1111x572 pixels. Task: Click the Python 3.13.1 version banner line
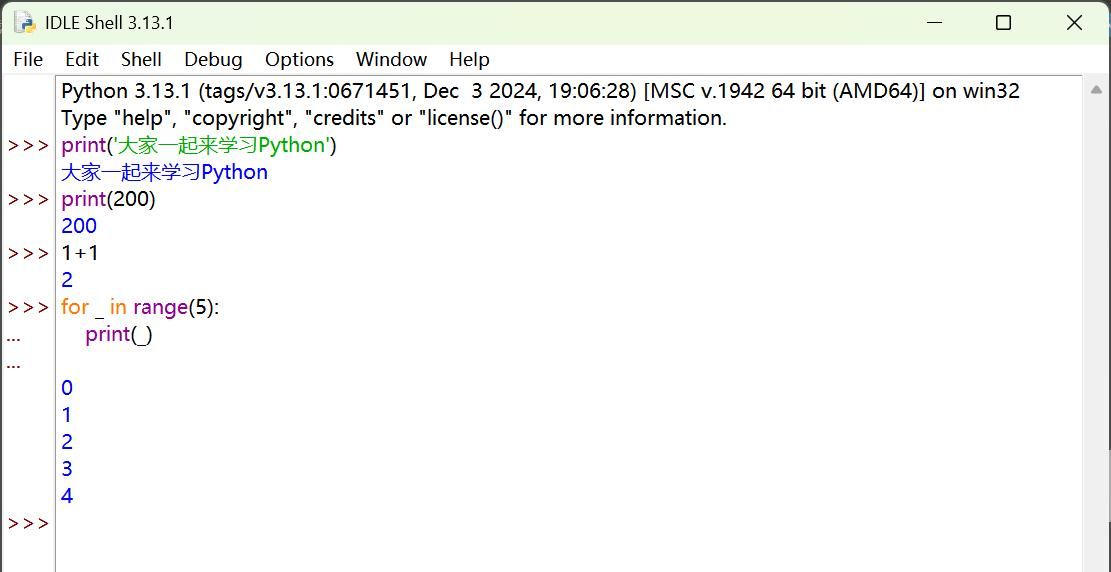click(540, 91)
